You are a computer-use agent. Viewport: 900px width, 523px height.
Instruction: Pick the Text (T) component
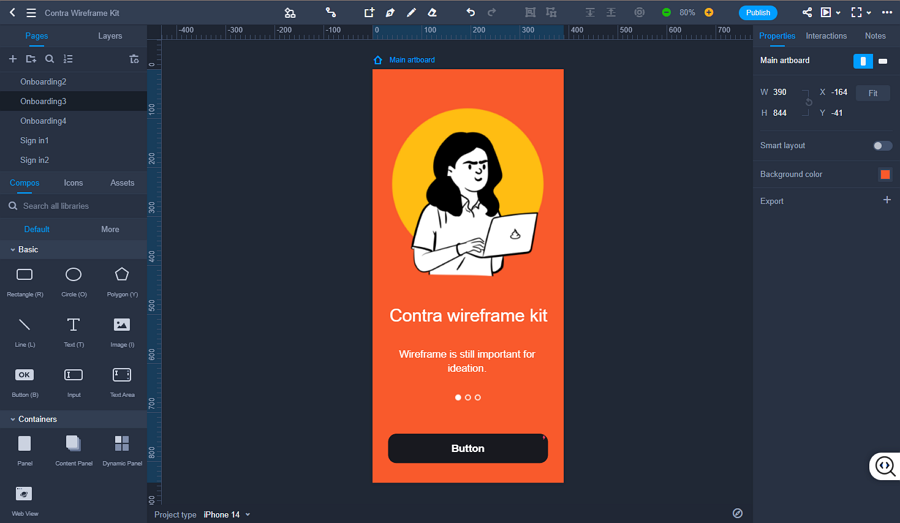tap(73, 332)
